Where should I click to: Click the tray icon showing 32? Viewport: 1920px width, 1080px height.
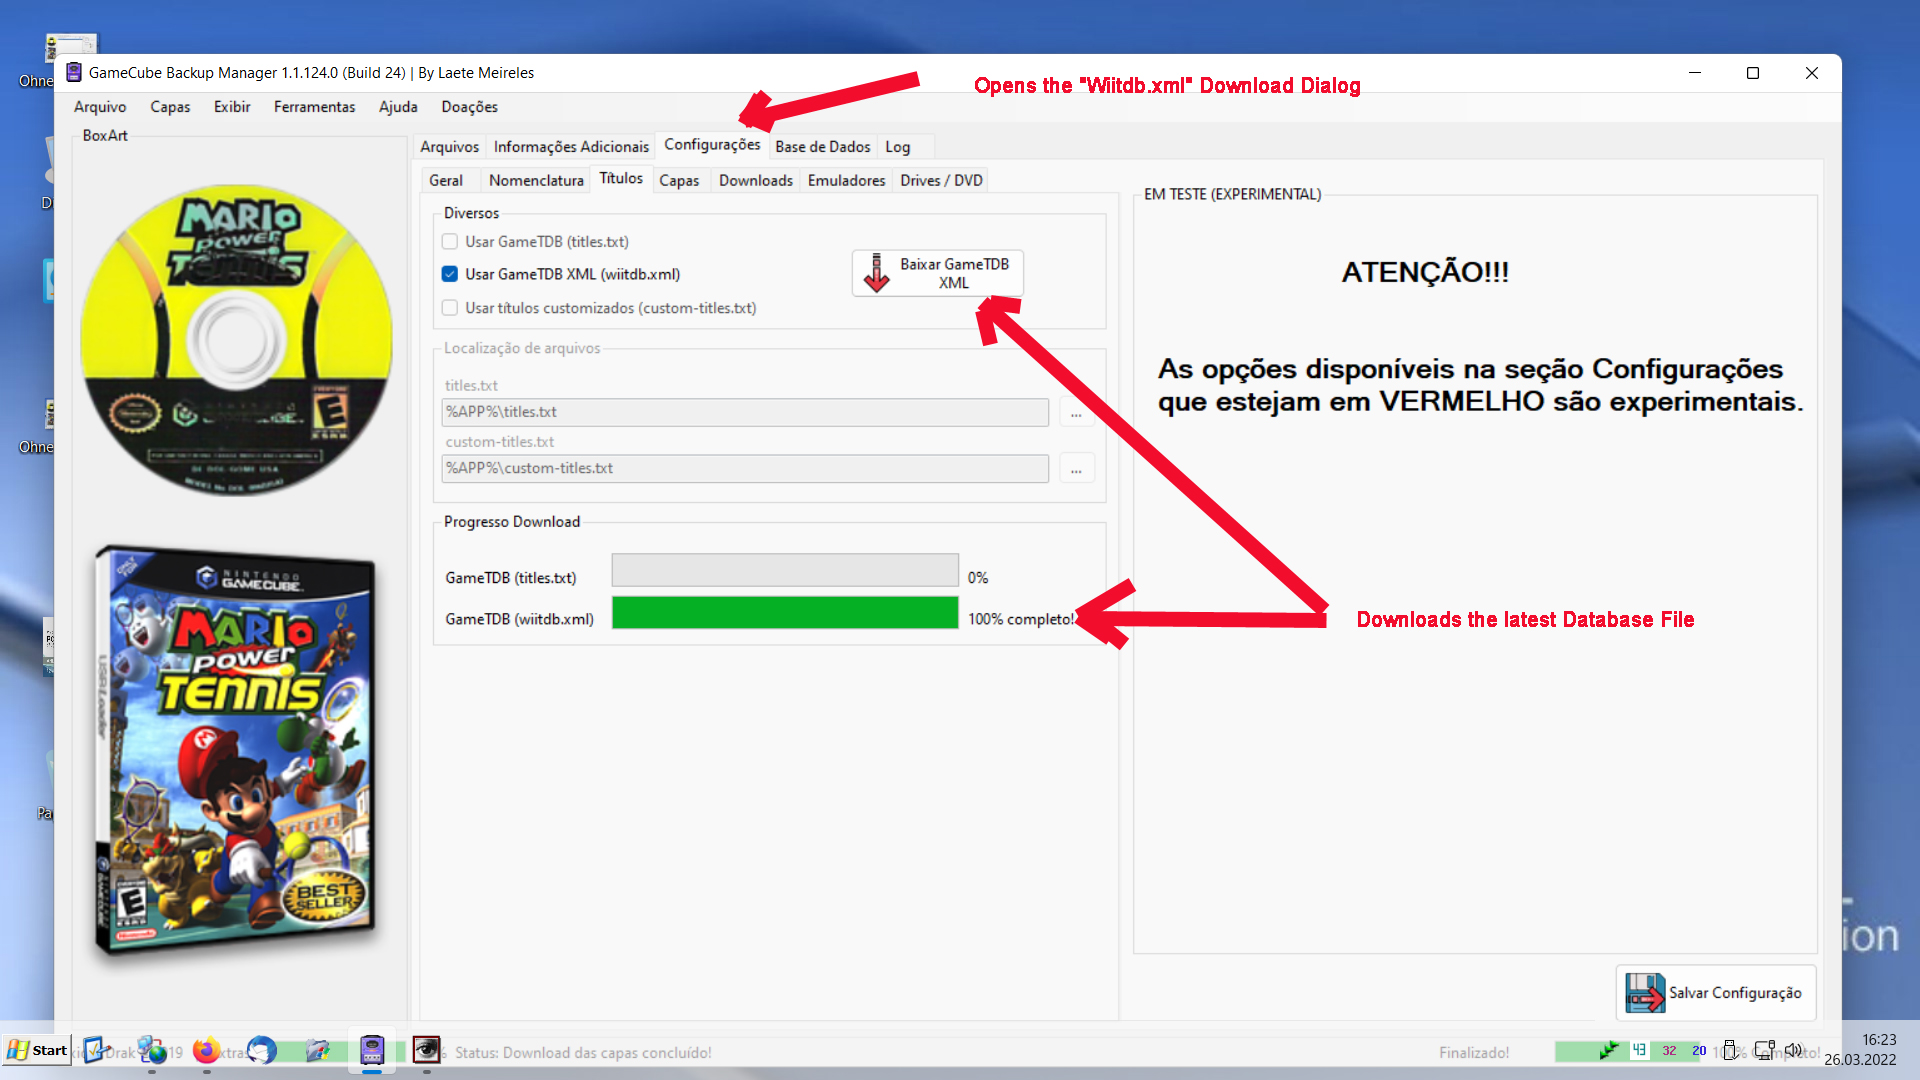(x=1669, y=1050)
